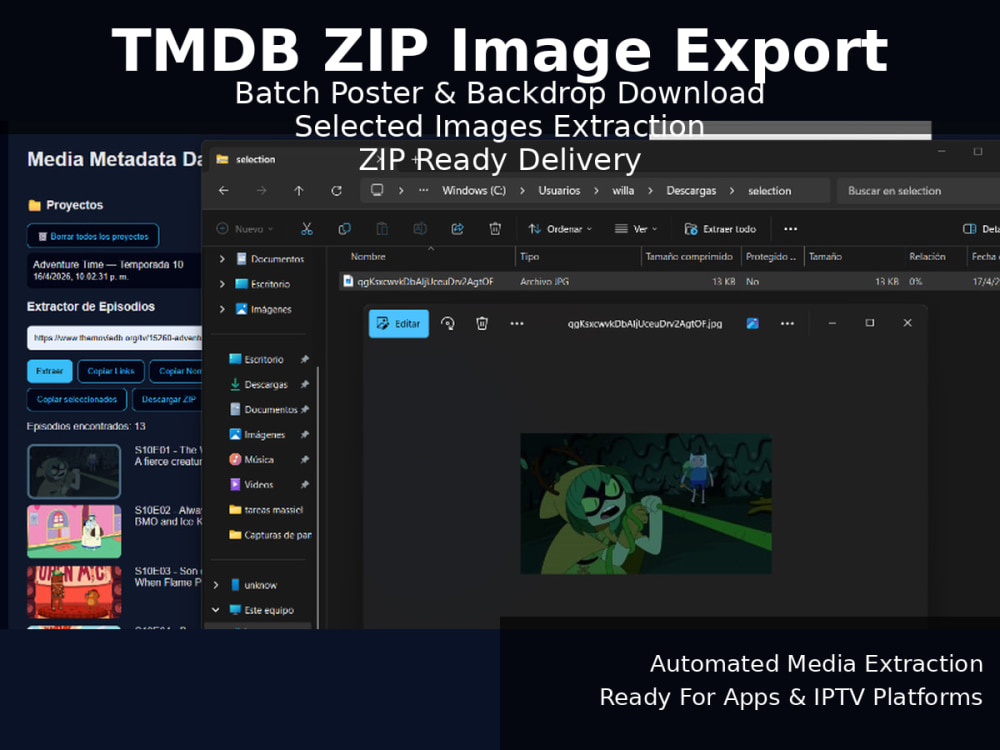Click Descargar ZIP button
Image resolution: width=1000 pixels, height=750 pixels.
click(x=167, y=399)
